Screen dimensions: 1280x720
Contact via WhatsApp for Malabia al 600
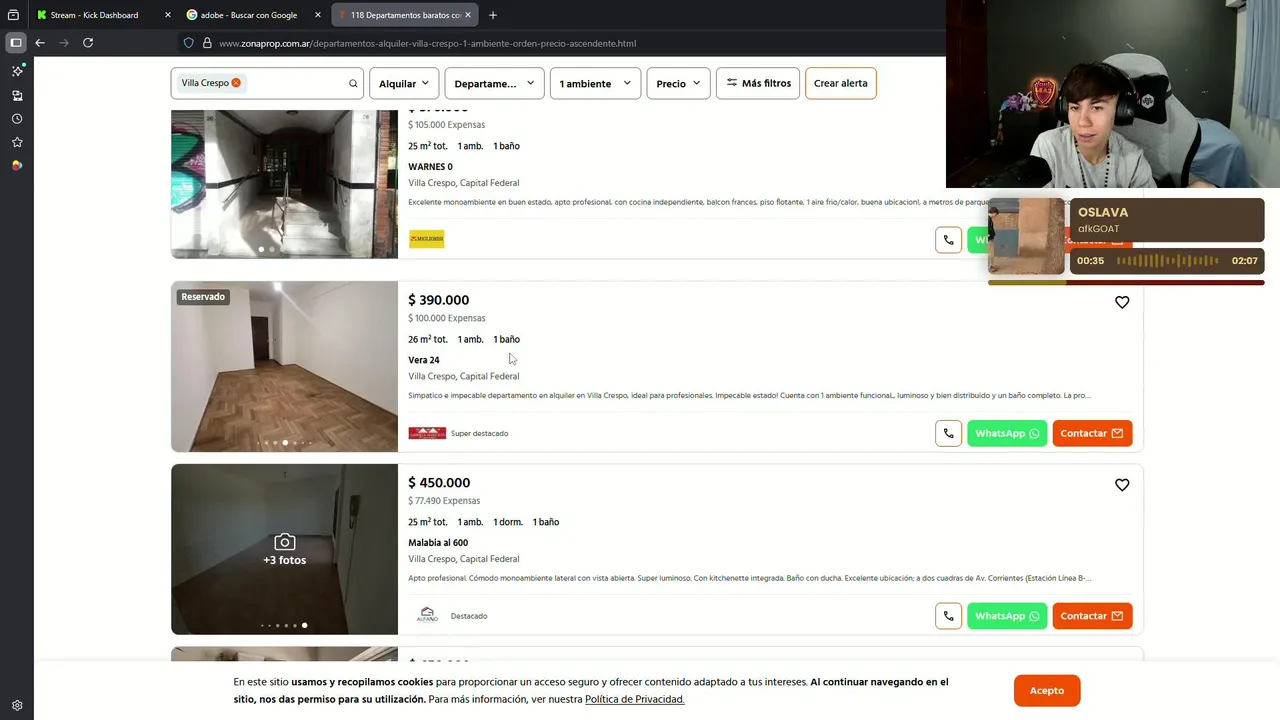click(x=1007, y=616)
